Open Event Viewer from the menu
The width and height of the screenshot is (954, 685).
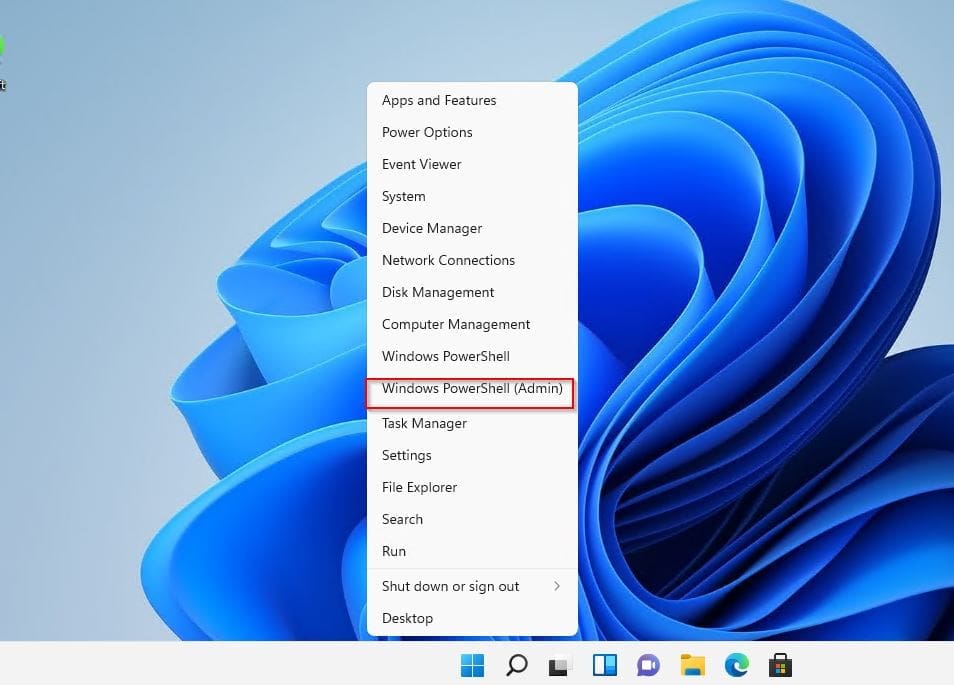point(421,164)
